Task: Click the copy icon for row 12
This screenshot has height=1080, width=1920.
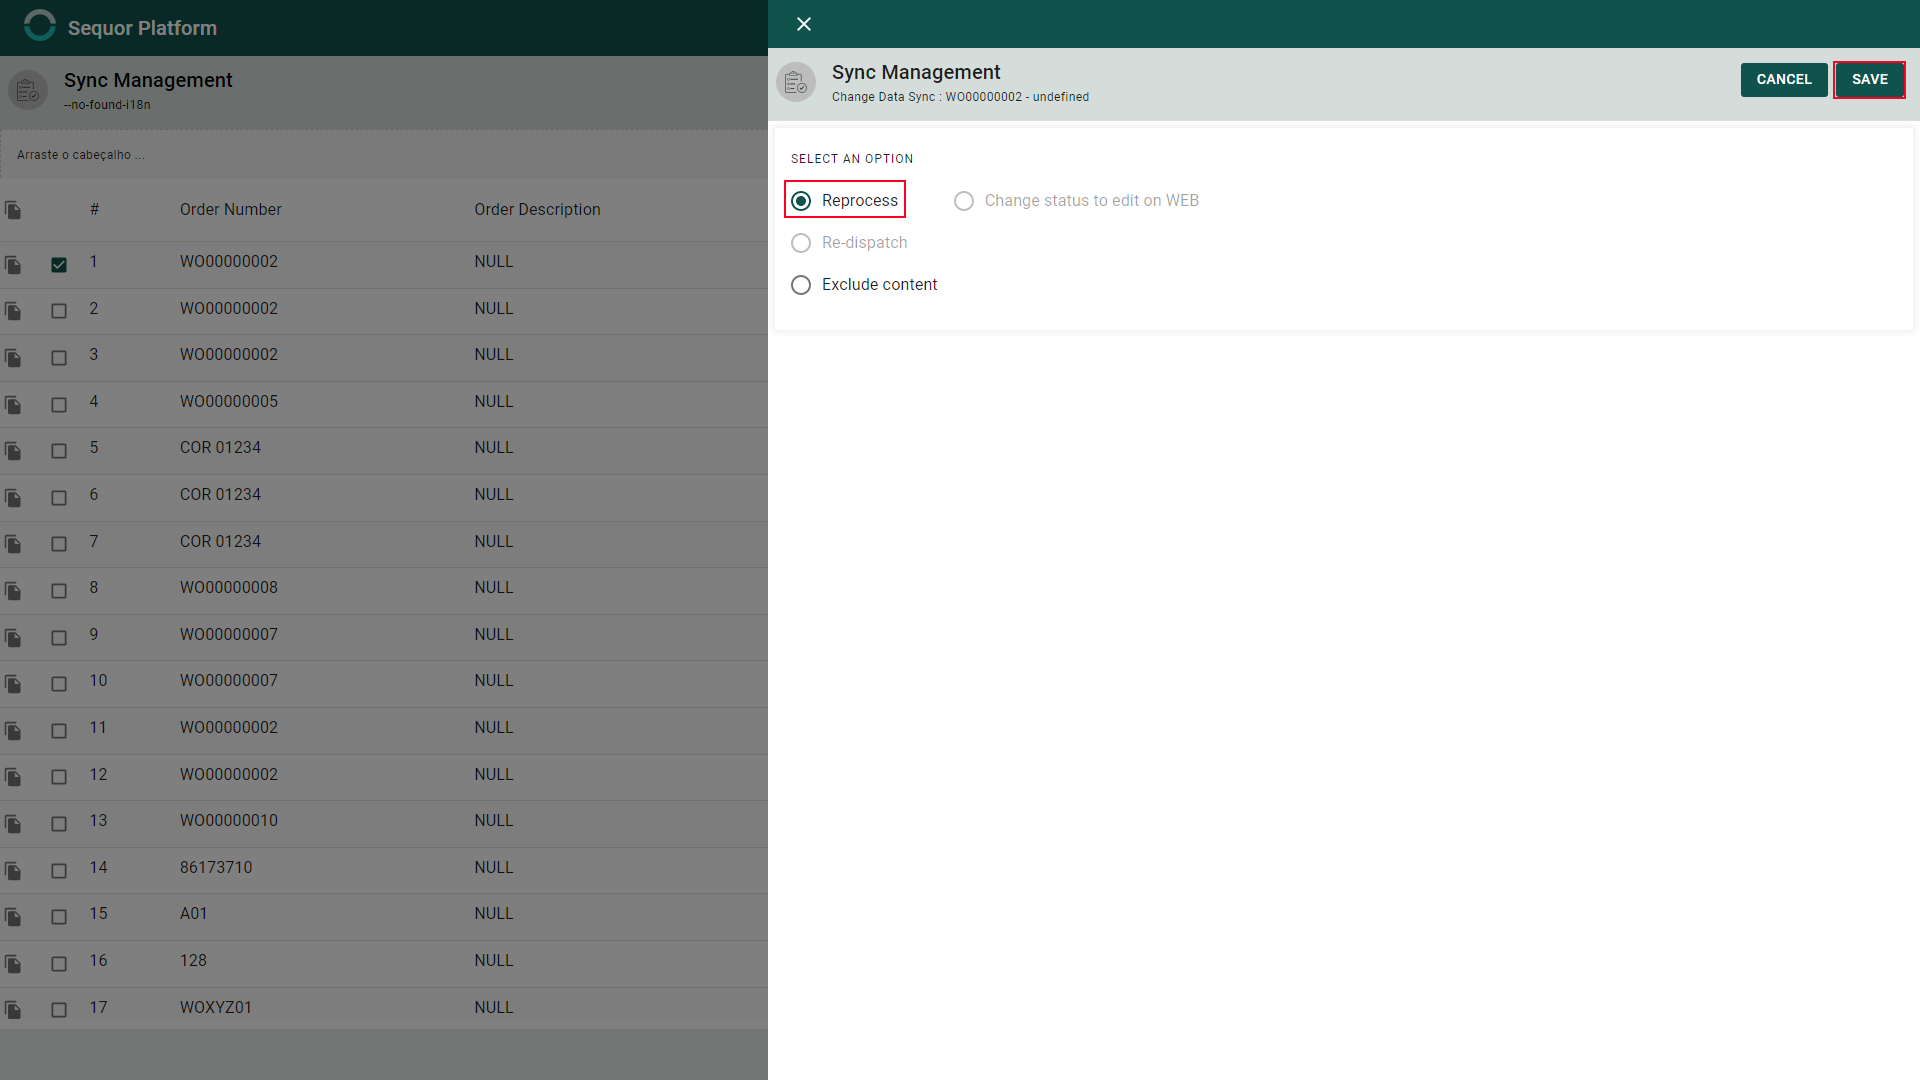Action: pyautogui.click(x=13, y=777)
